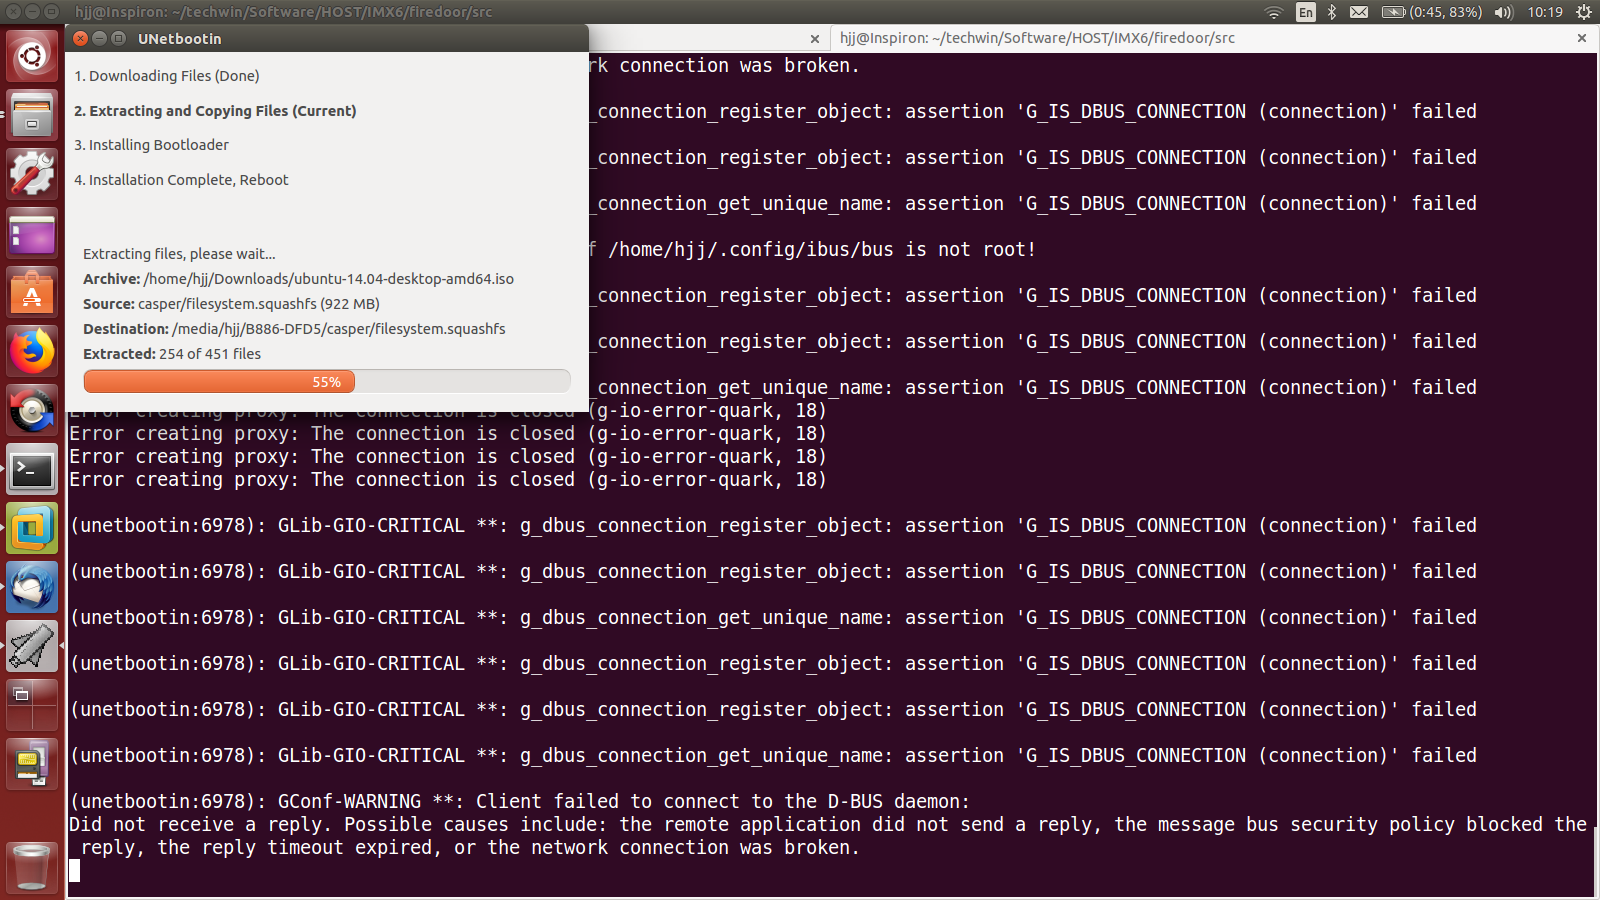Viewport: 1600px width, 900px height.
Task: Click the UNetbootin launcher icon in the dock
Action: [32, 764]
